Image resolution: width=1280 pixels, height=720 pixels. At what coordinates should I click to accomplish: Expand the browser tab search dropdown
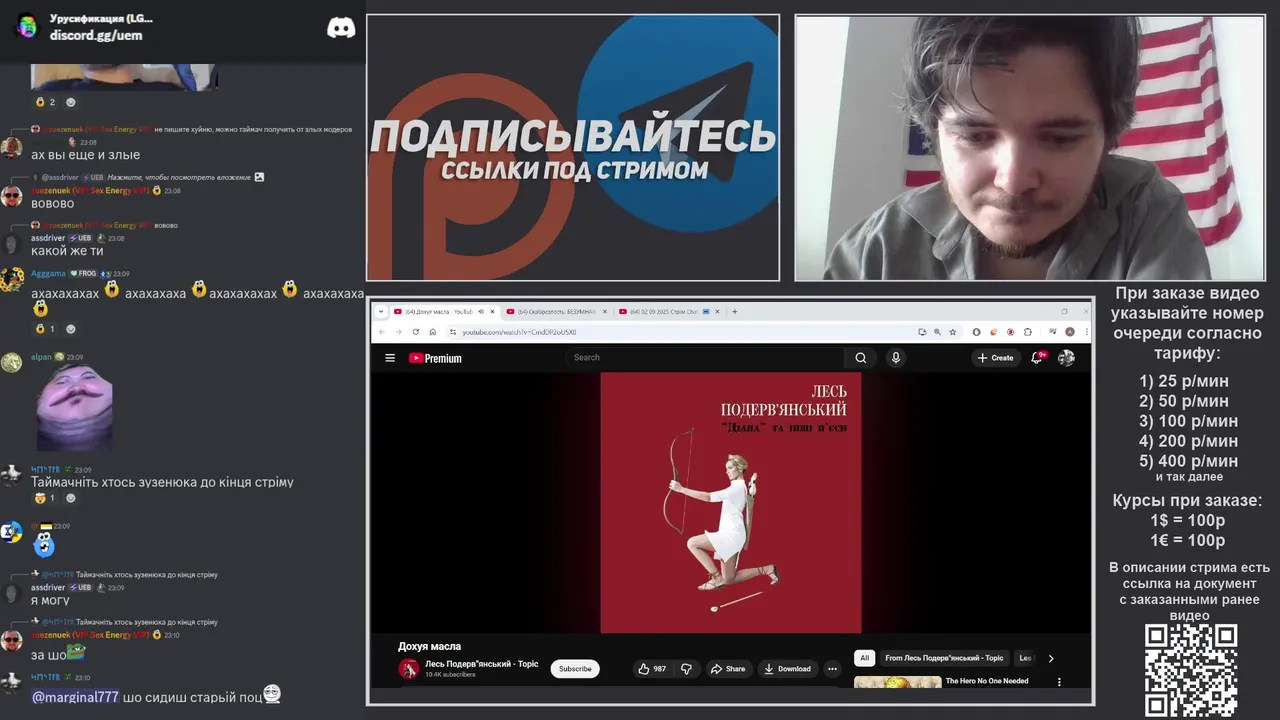coord(381,311)
